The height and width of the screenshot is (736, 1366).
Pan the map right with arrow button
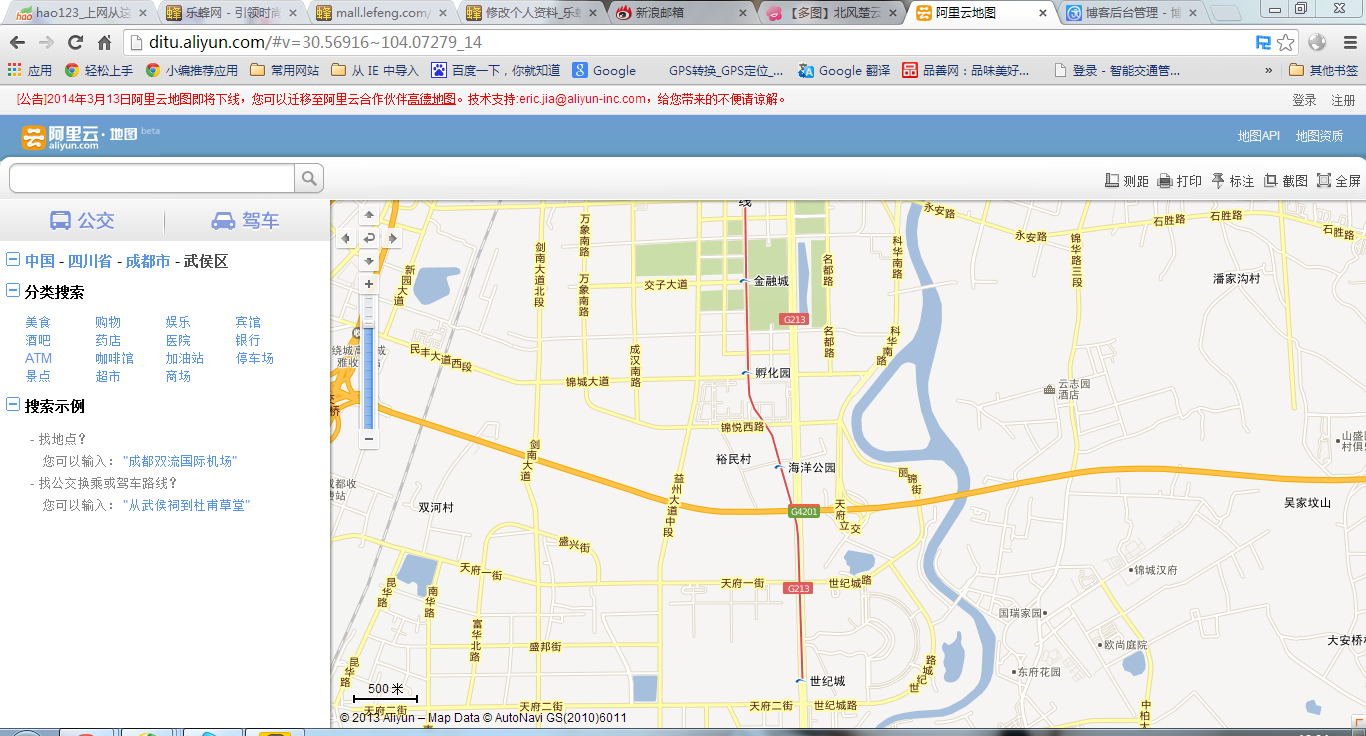tap(392, 238)
